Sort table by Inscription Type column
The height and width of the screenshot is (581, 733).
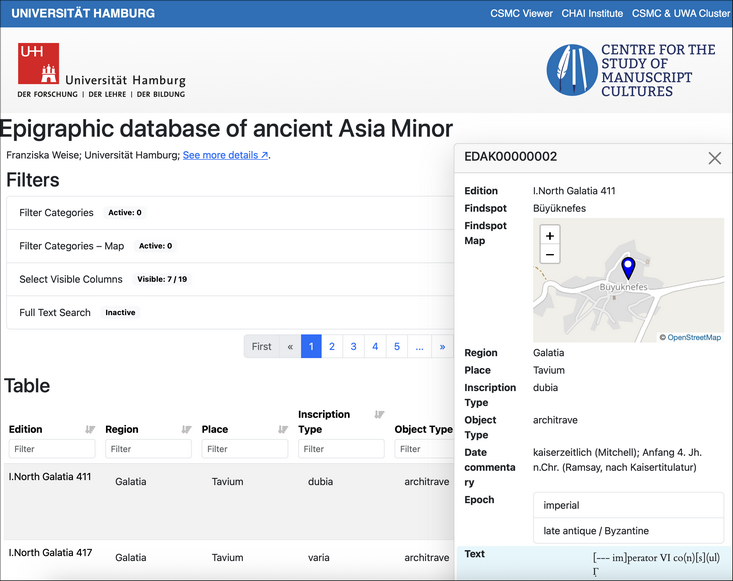pyautogui.click(x=379, y=415)
